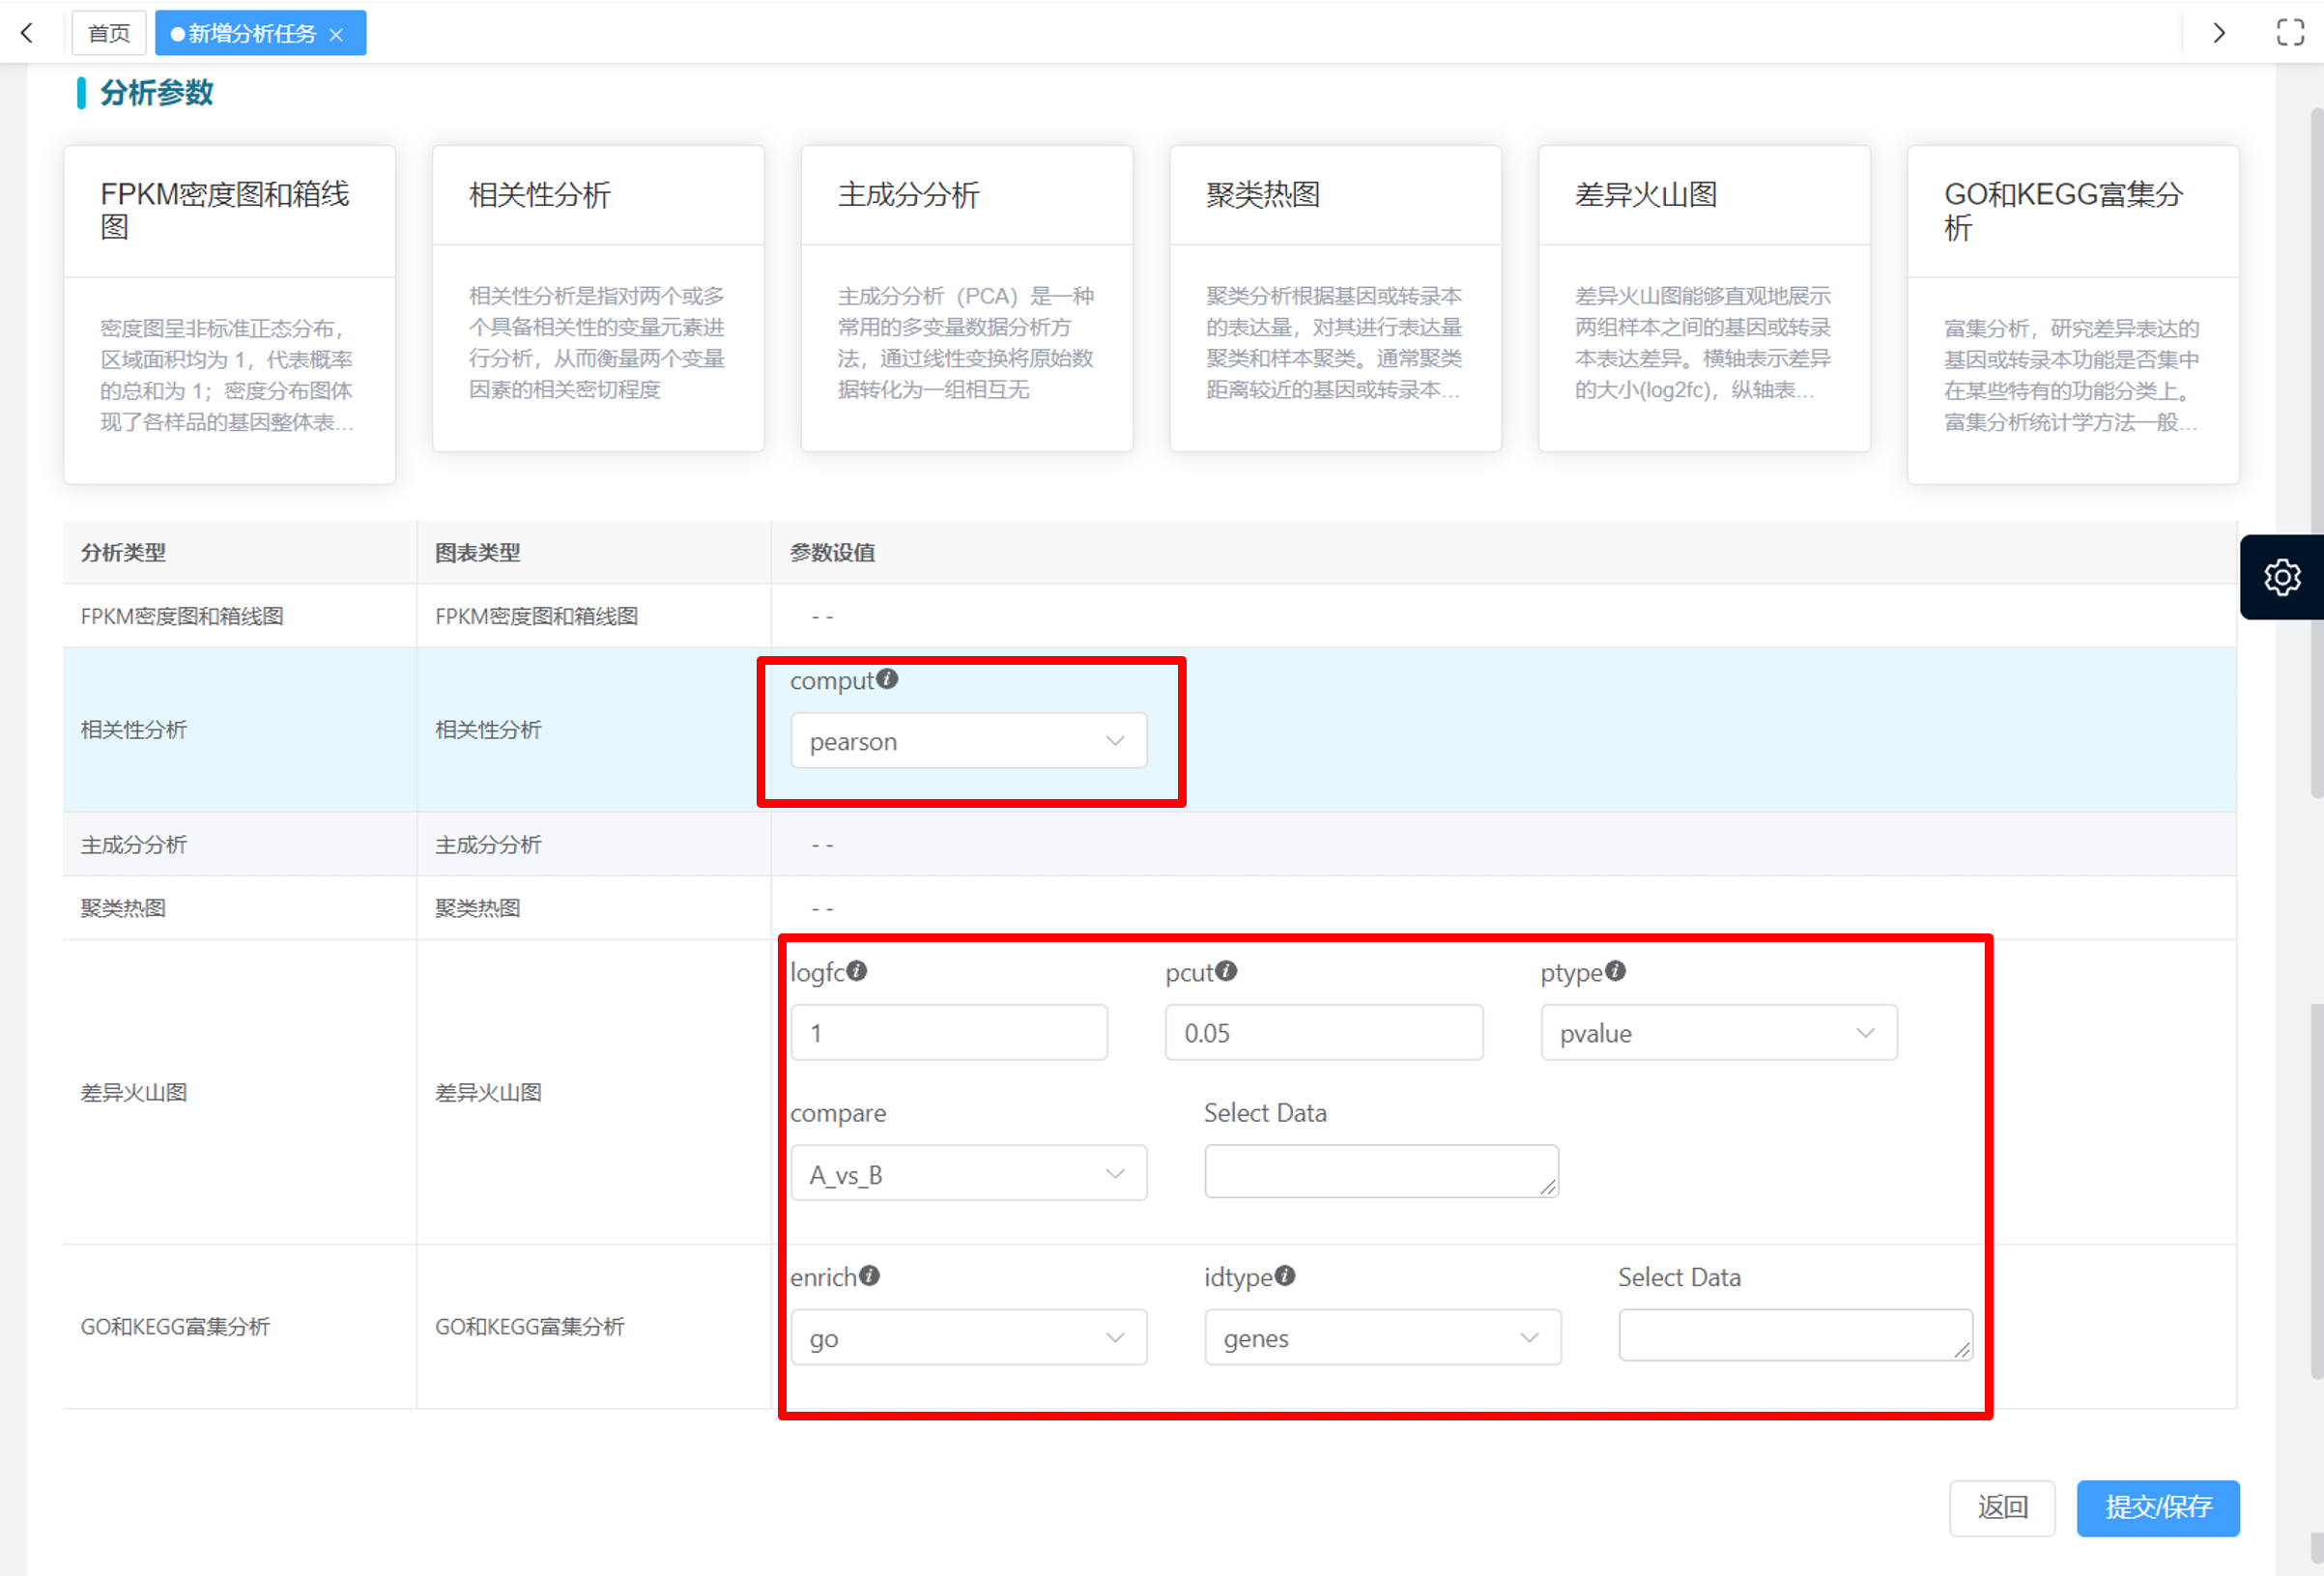Click the comput info icon
2324x1576 pixels.
point(888,680)
